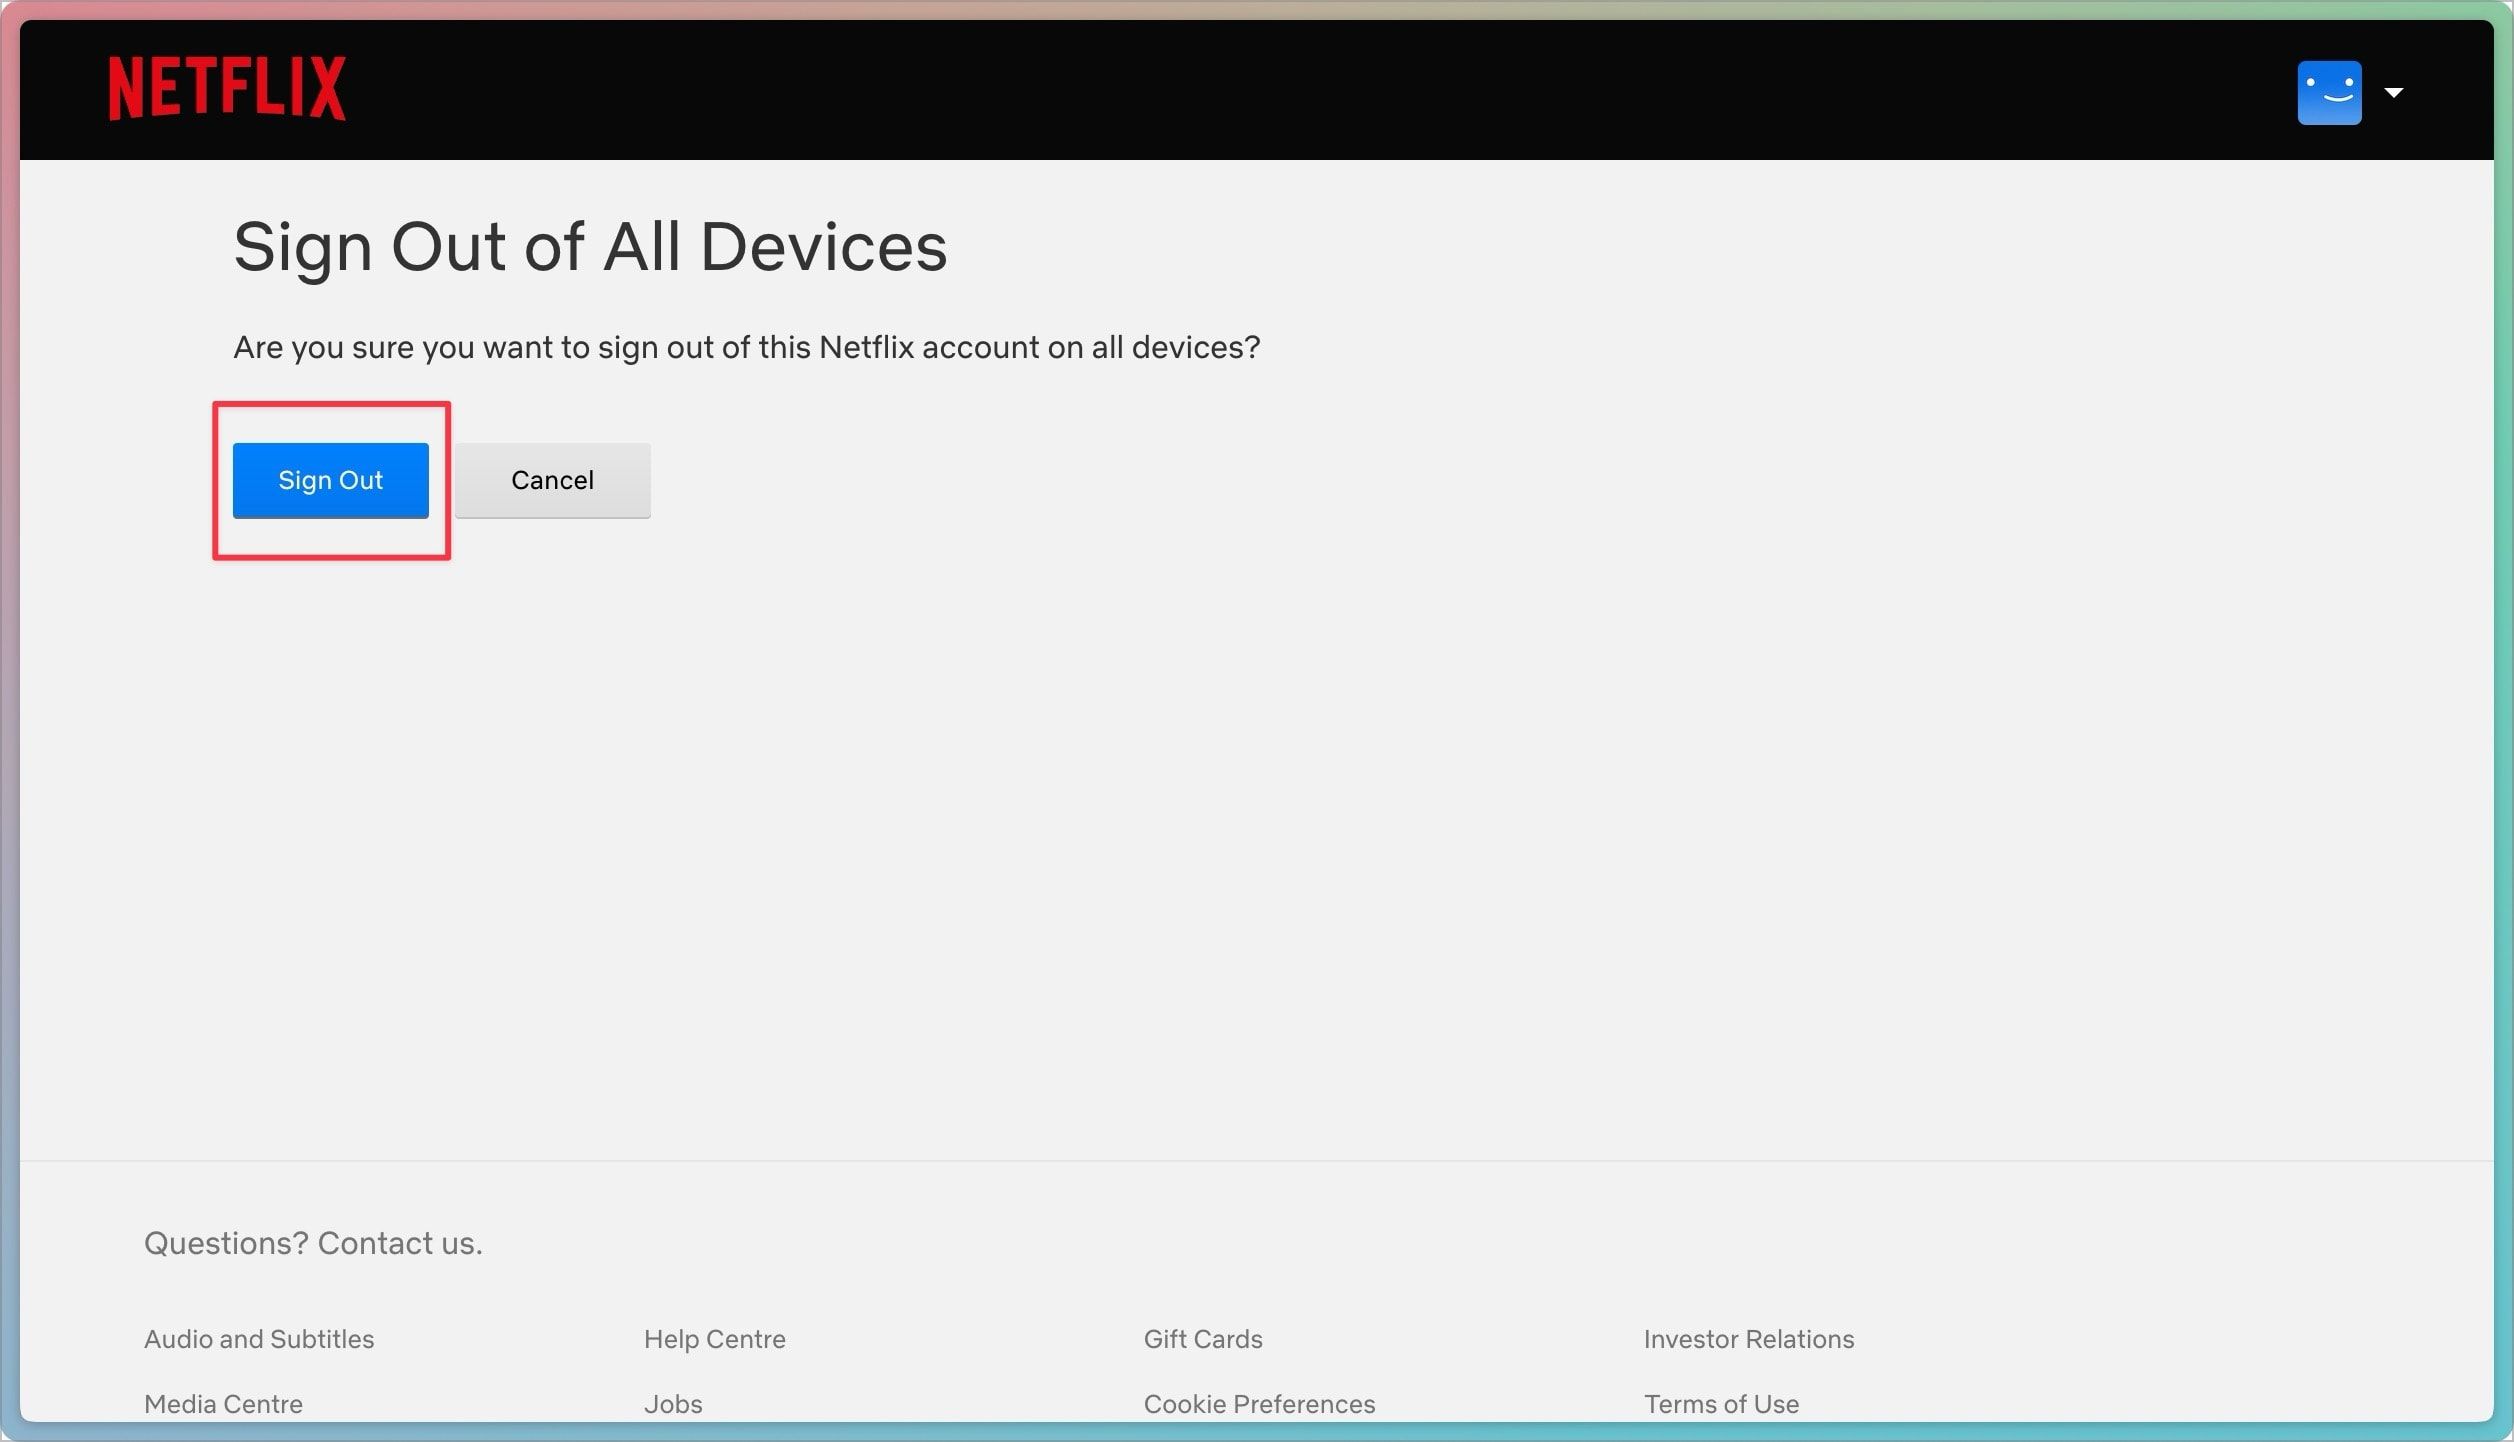Go to the Help Centre link
The height and width of the screenshot is (1442, 2514).
pos(714,1339)
